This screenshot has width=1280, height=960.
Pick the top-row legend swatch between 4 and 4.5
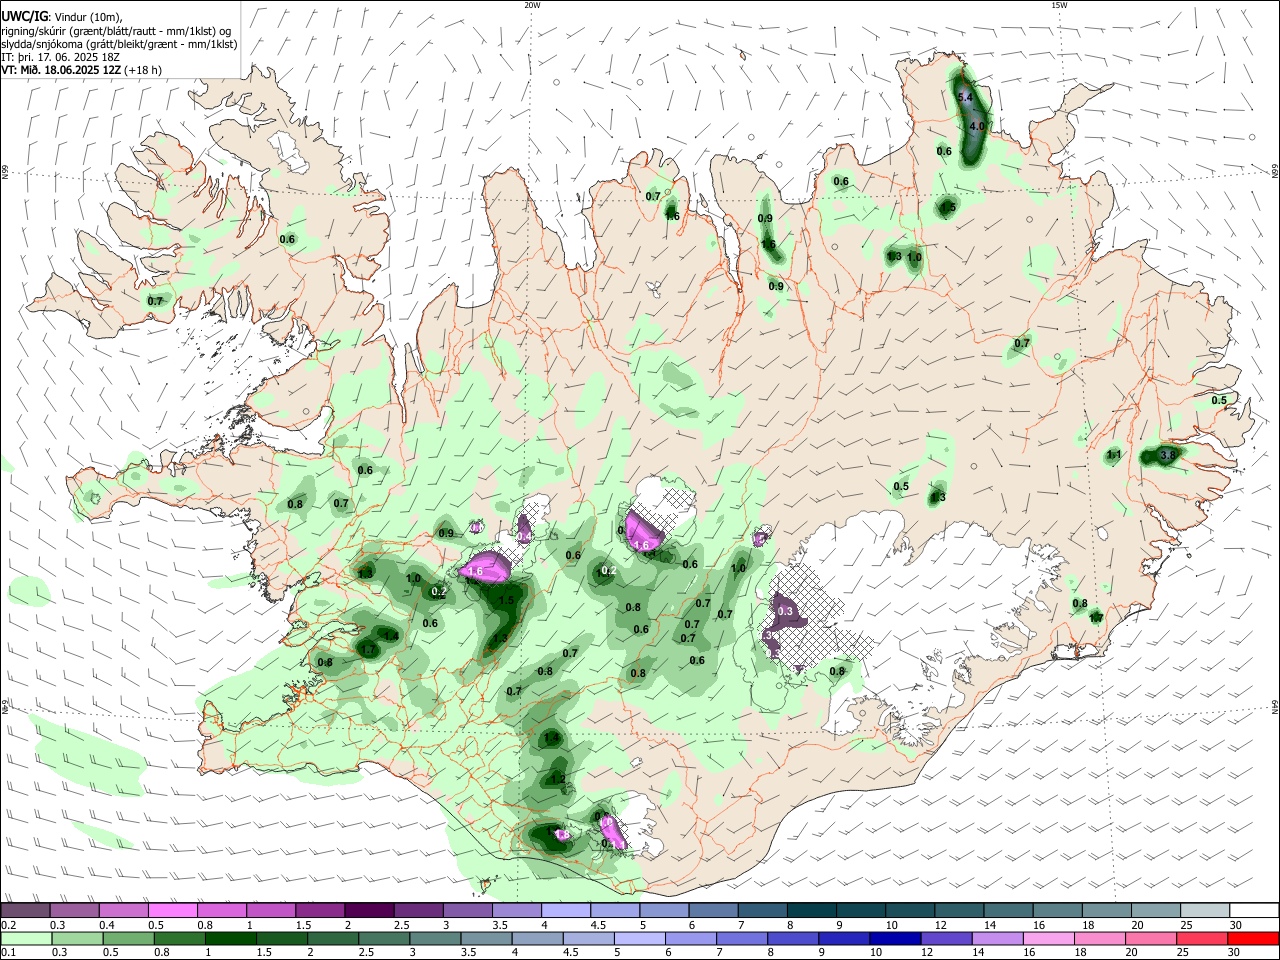(x=565, y=910)
